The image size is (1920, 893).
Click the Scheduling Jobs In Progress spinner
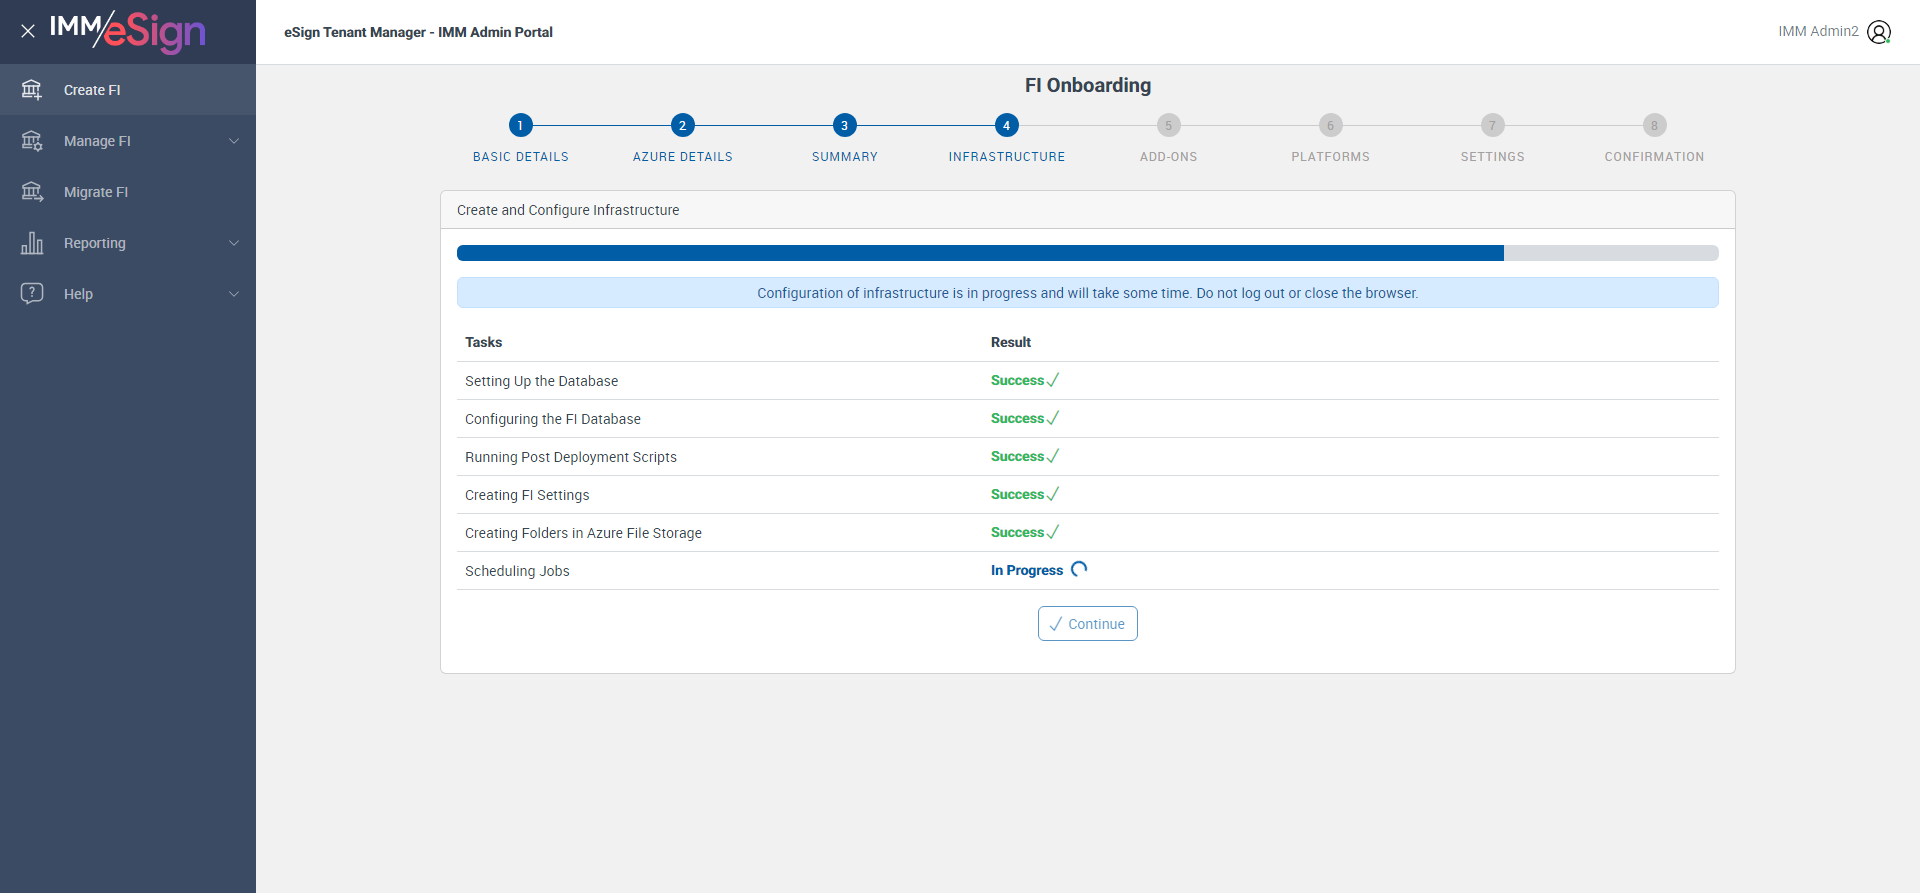[1079, 569]
